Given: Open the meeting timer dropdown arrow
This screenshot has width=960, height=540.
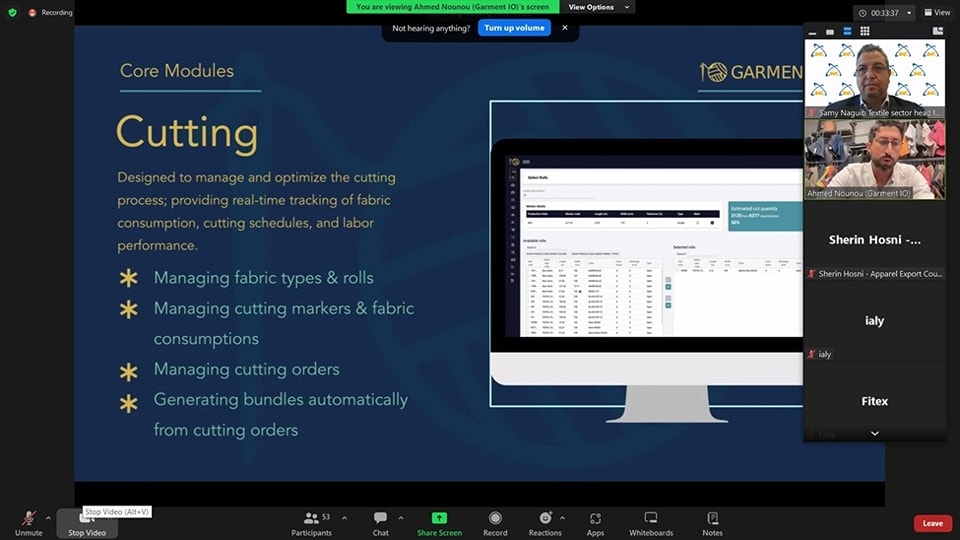Looking at the screenshot, I should coord(909,13).
